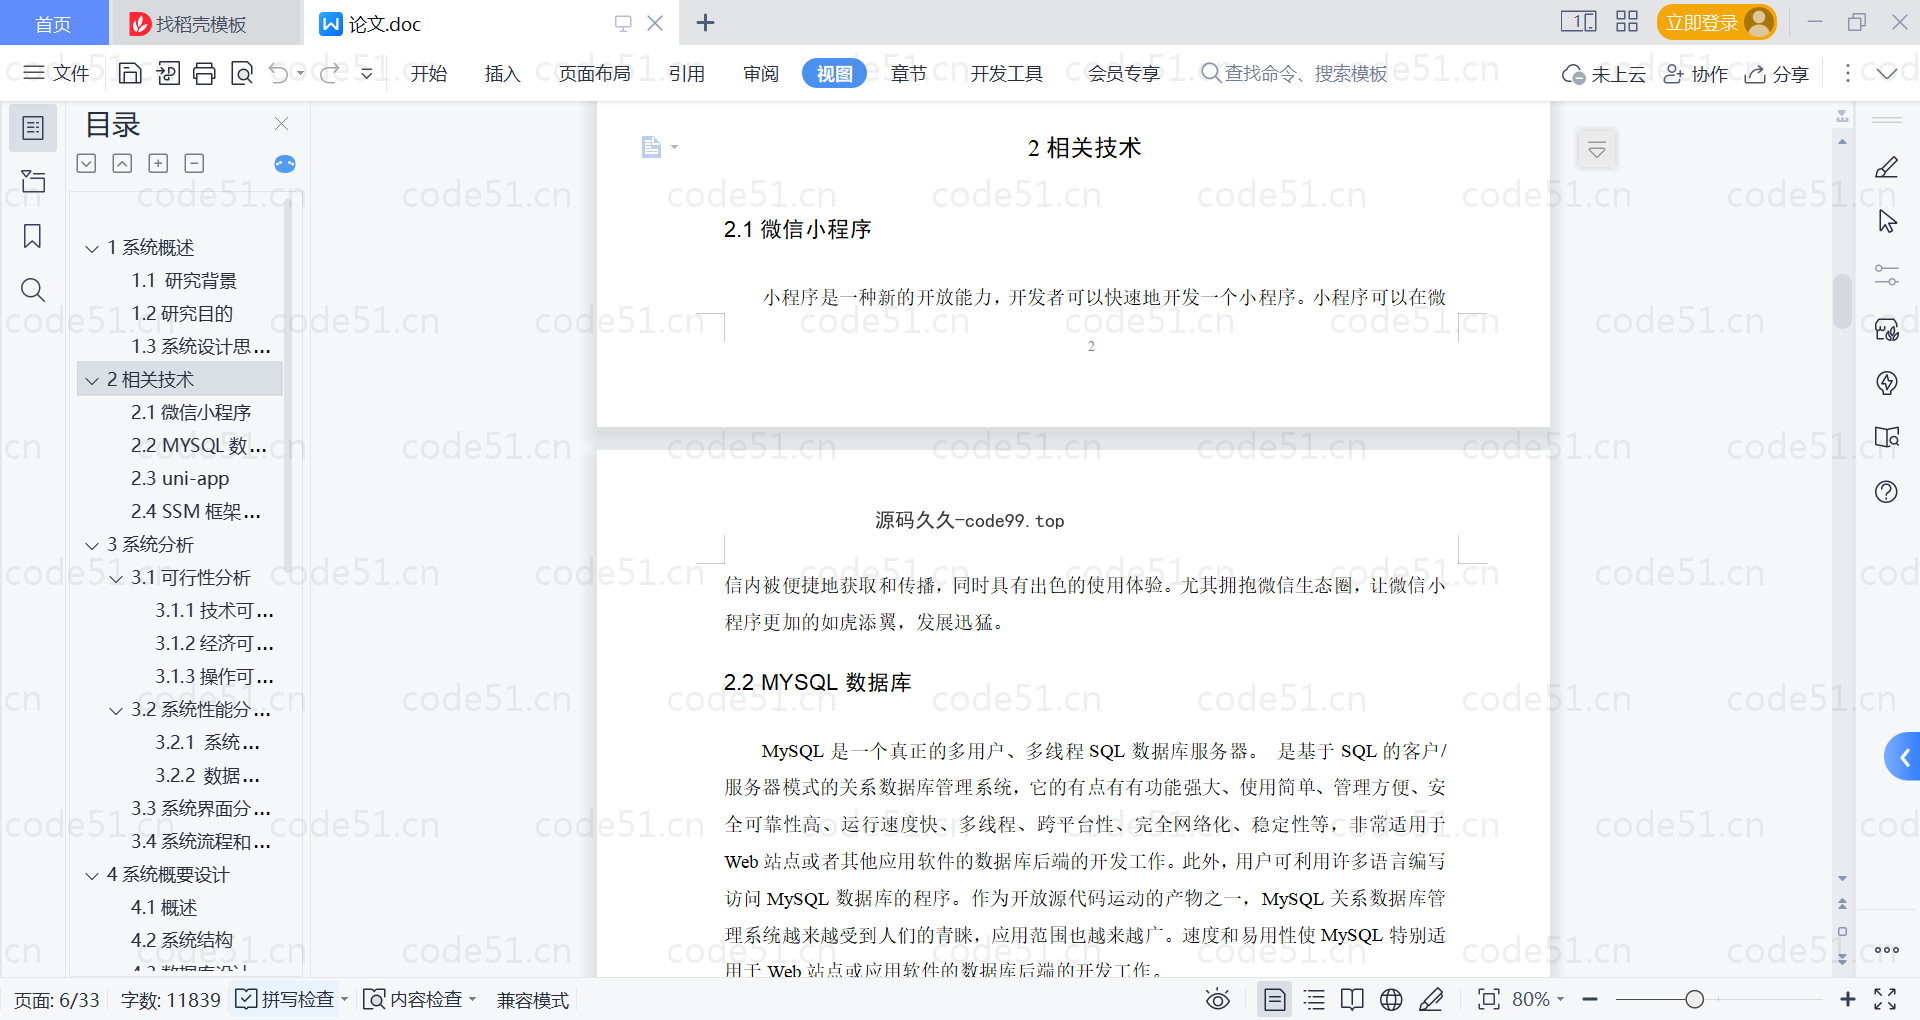Open the 审阅 ribbon tab

point(761,73)
